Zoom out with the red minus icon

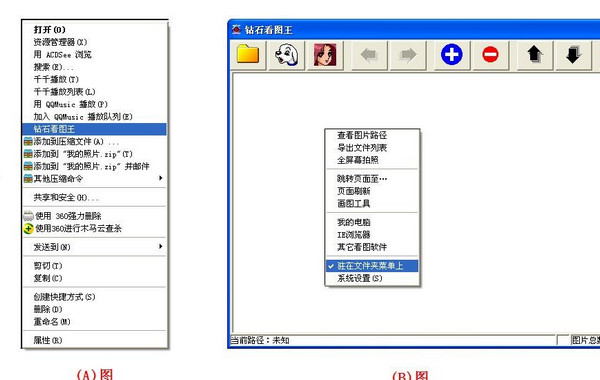[x=491, y=55]
